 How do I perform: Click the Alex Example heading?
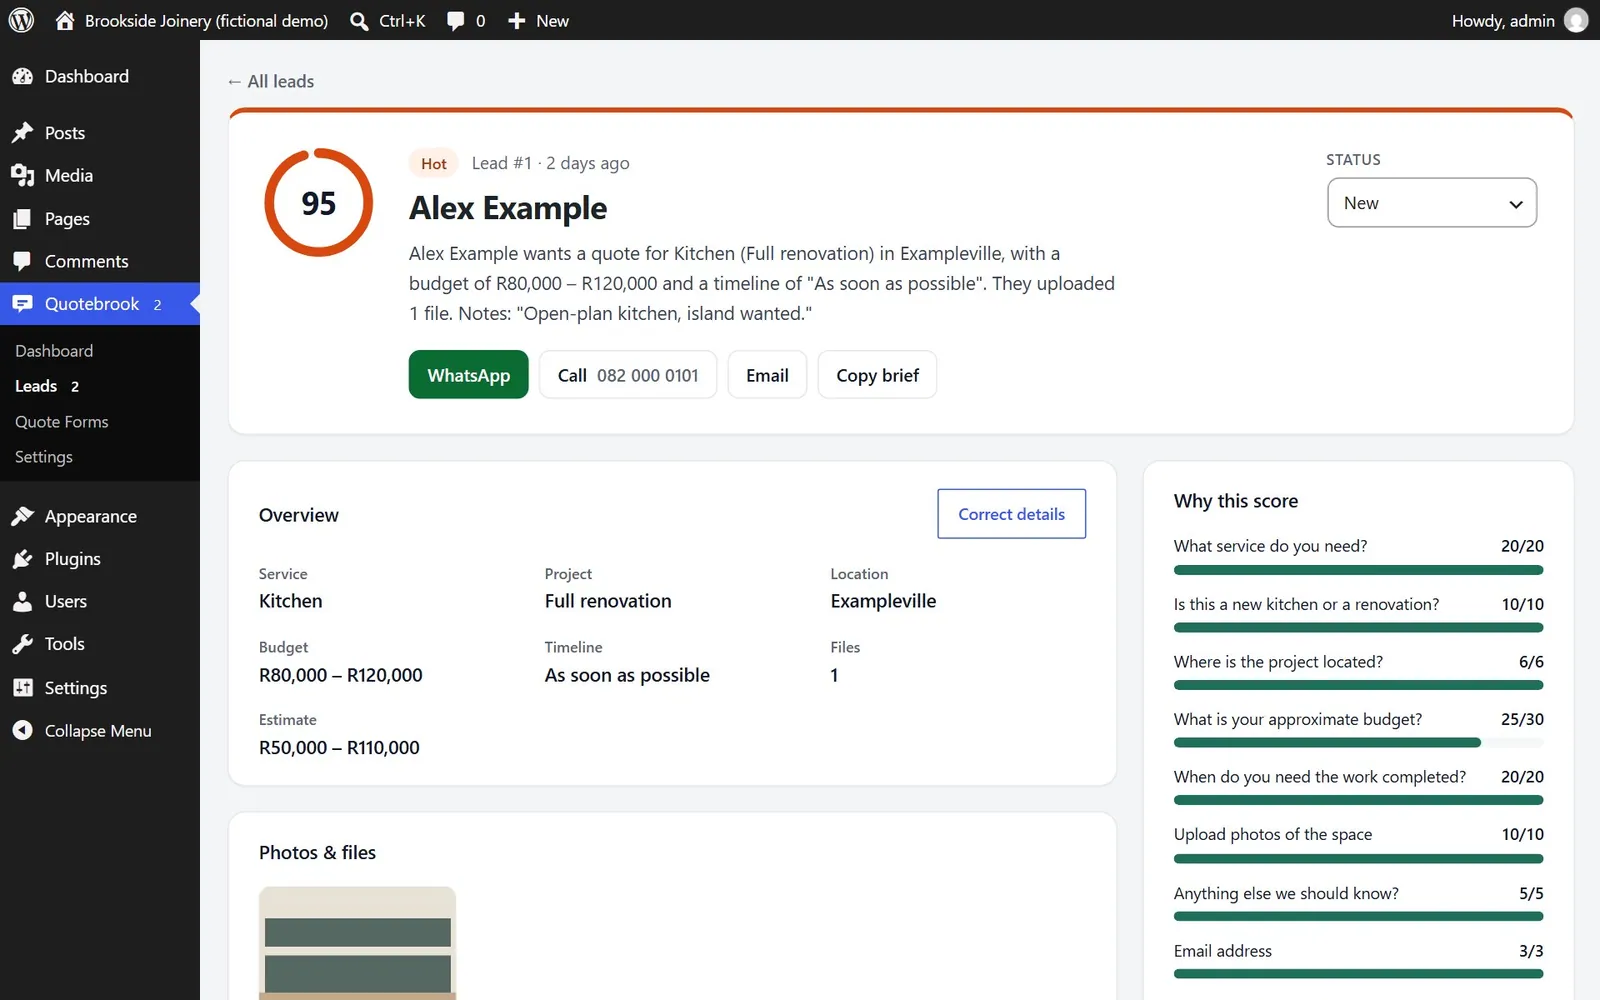pos(508,208)
